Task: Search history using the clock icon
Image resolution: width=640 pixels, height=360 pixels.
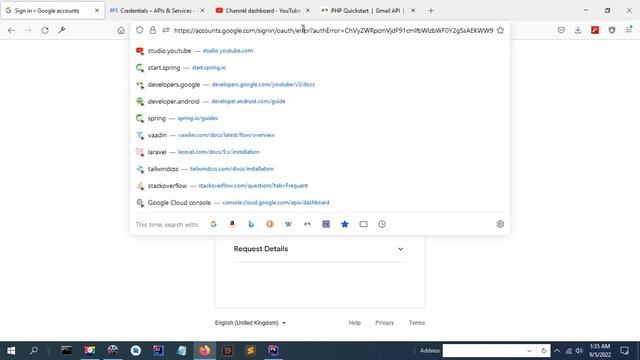Action: (382, 224)
